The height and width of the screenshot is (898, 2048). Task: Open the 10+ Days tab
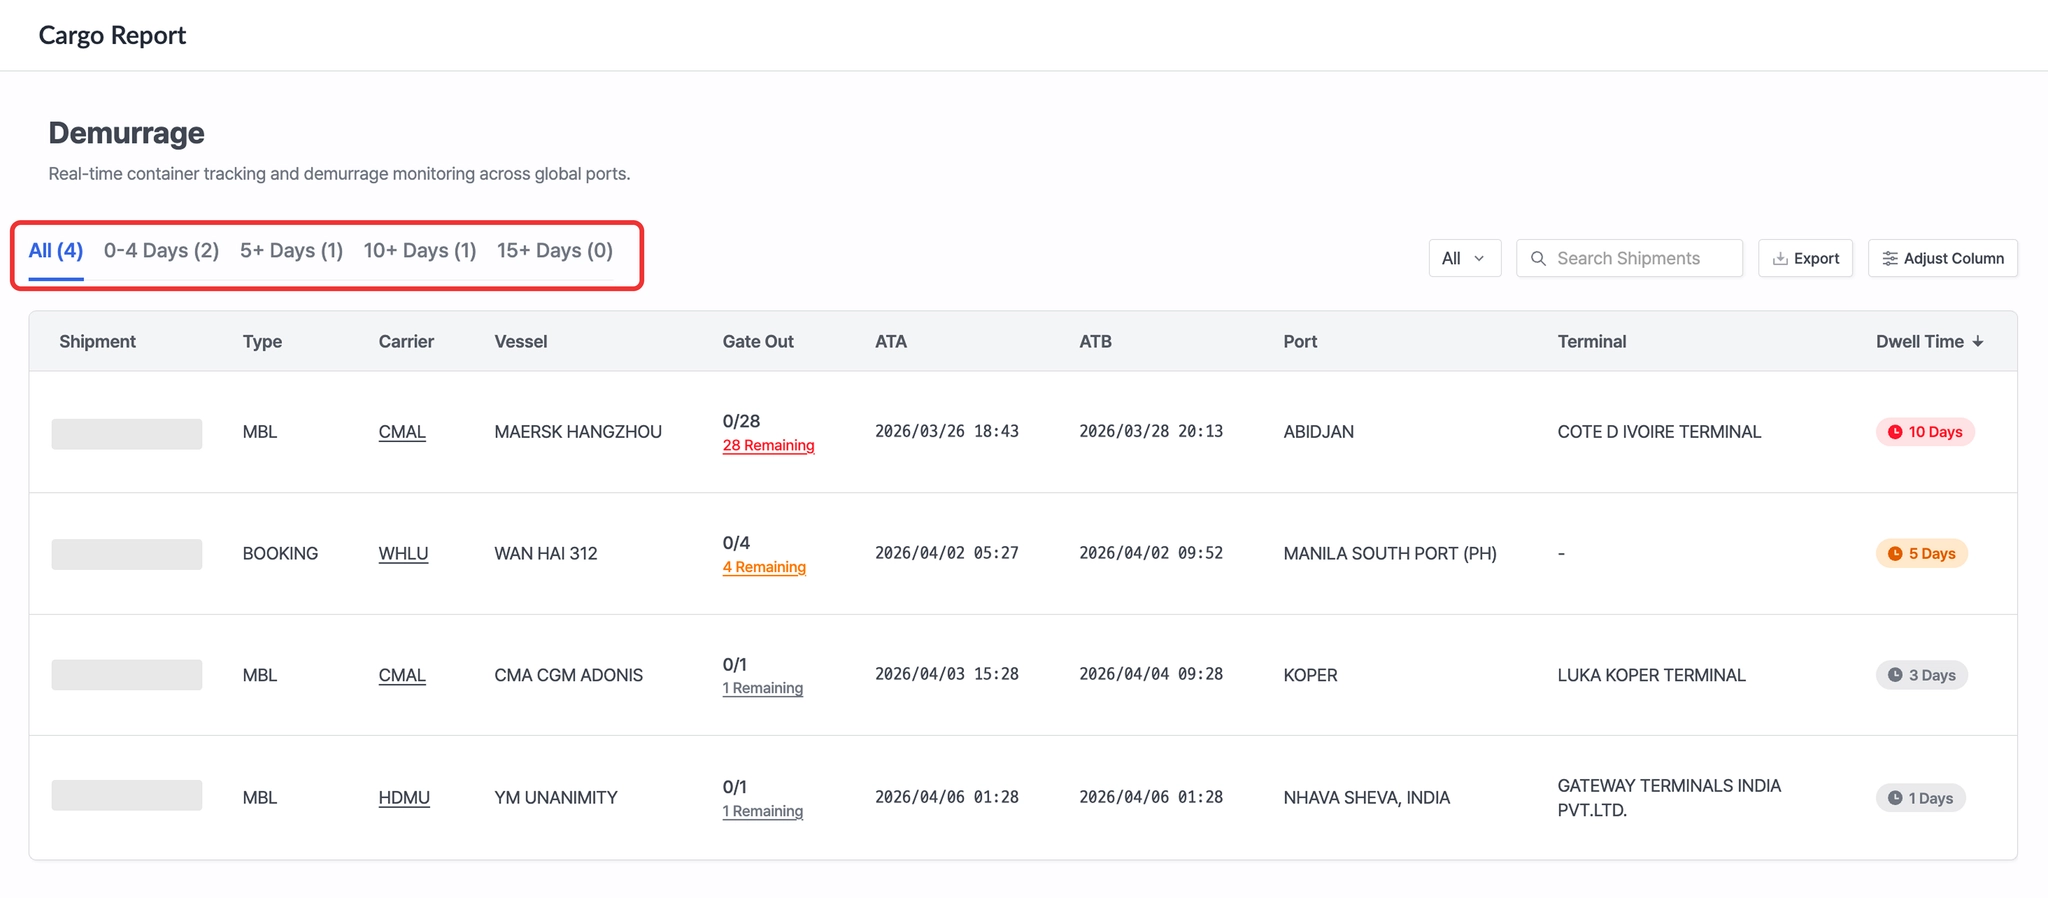click(419, 250)
